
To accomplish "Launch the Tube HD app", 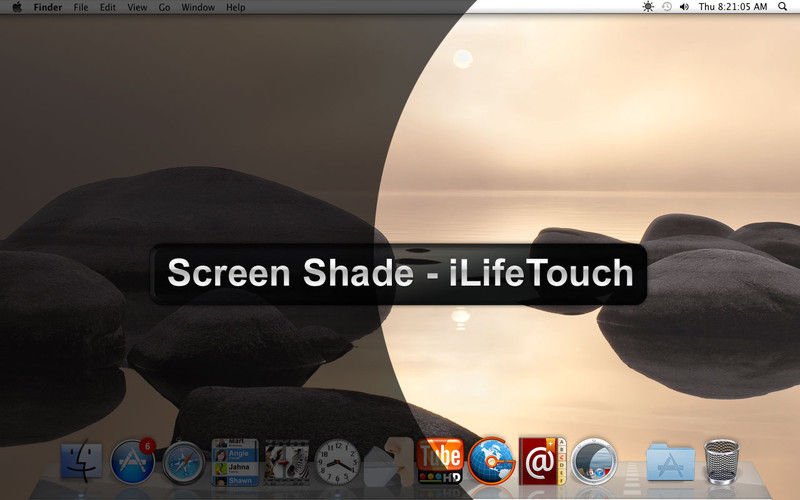I will (x=440, y=461).
